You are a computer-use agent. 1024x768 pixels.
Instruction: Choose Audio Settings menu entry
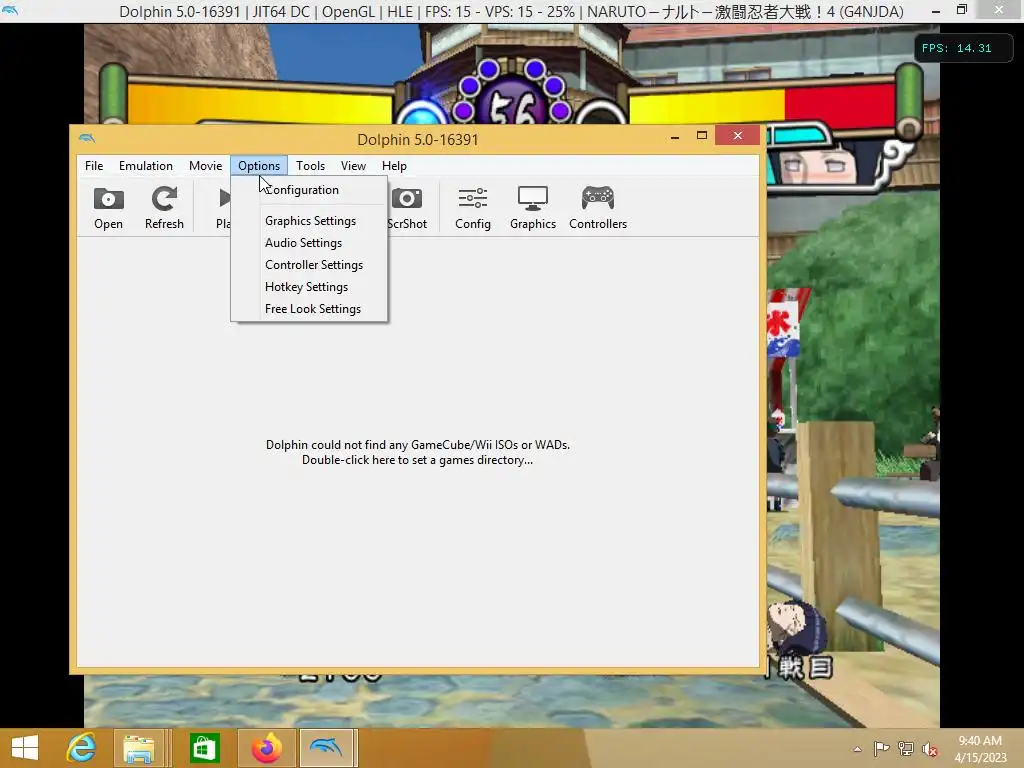tap(310, 243)
